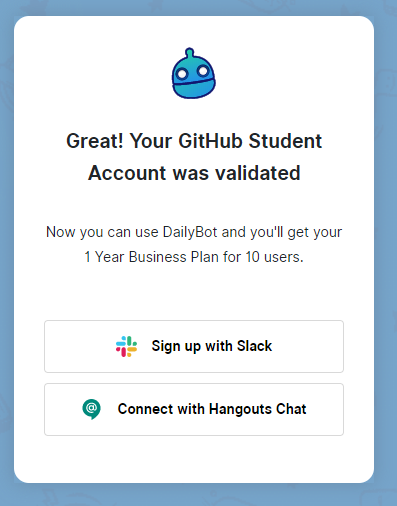Click the "Account was validated" heading line
The image size is (397, 506).
pyautogui.click(x=194, y=173)
